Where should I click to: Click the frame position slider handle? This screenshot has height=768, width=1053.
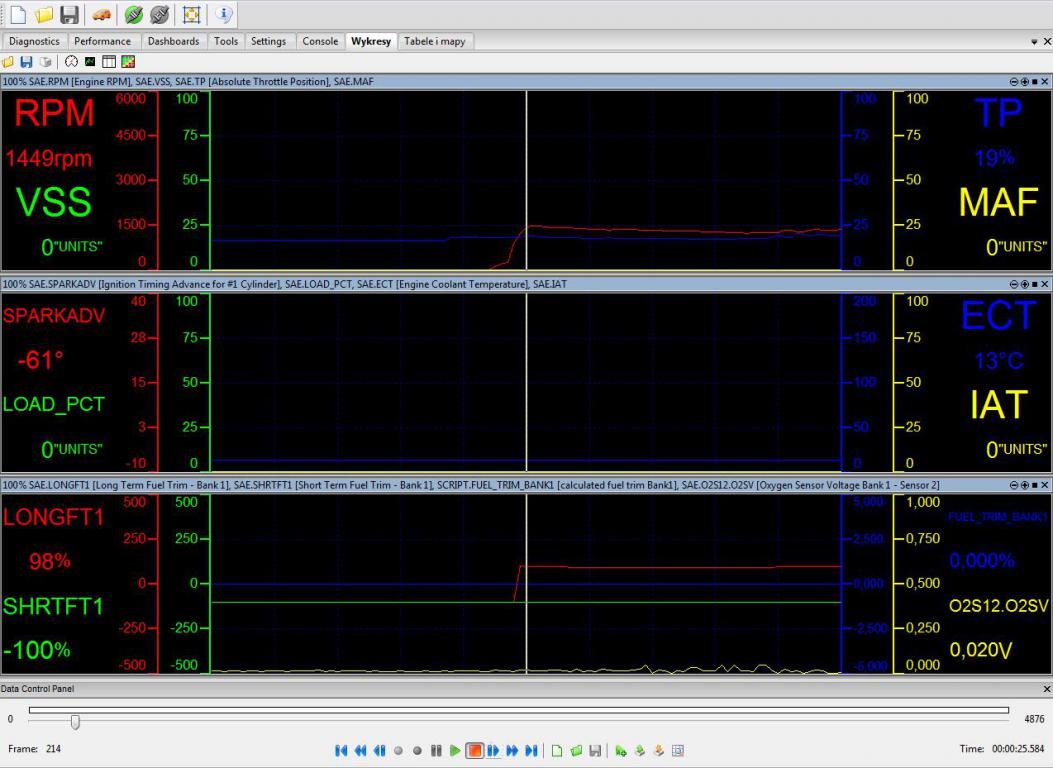coord(75,721)
